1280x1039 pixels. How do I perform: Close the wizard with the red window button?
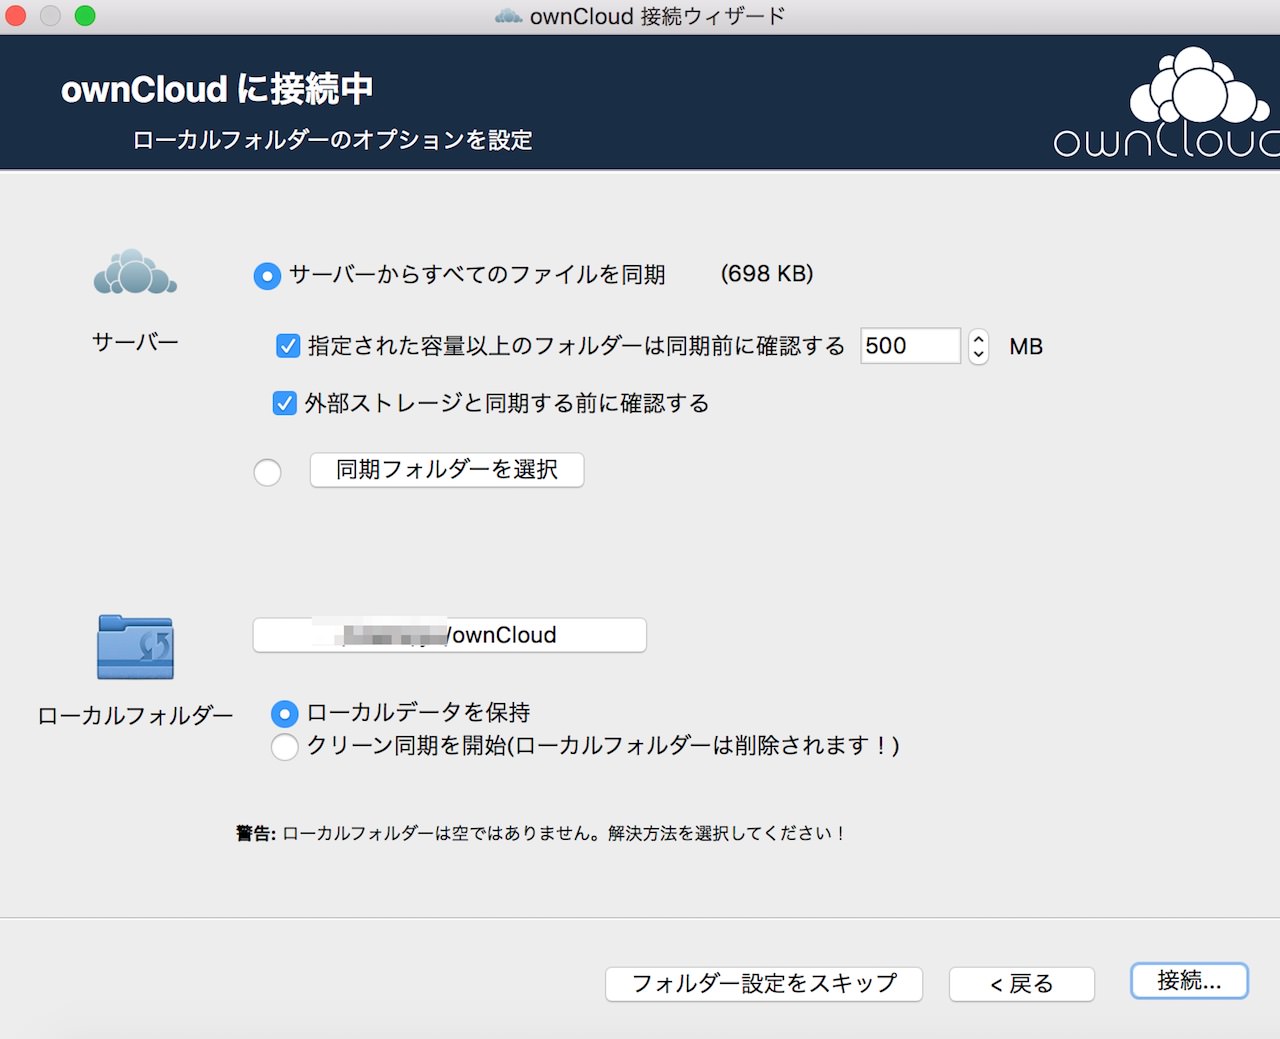pyautogui.click(x=16, y=16)
